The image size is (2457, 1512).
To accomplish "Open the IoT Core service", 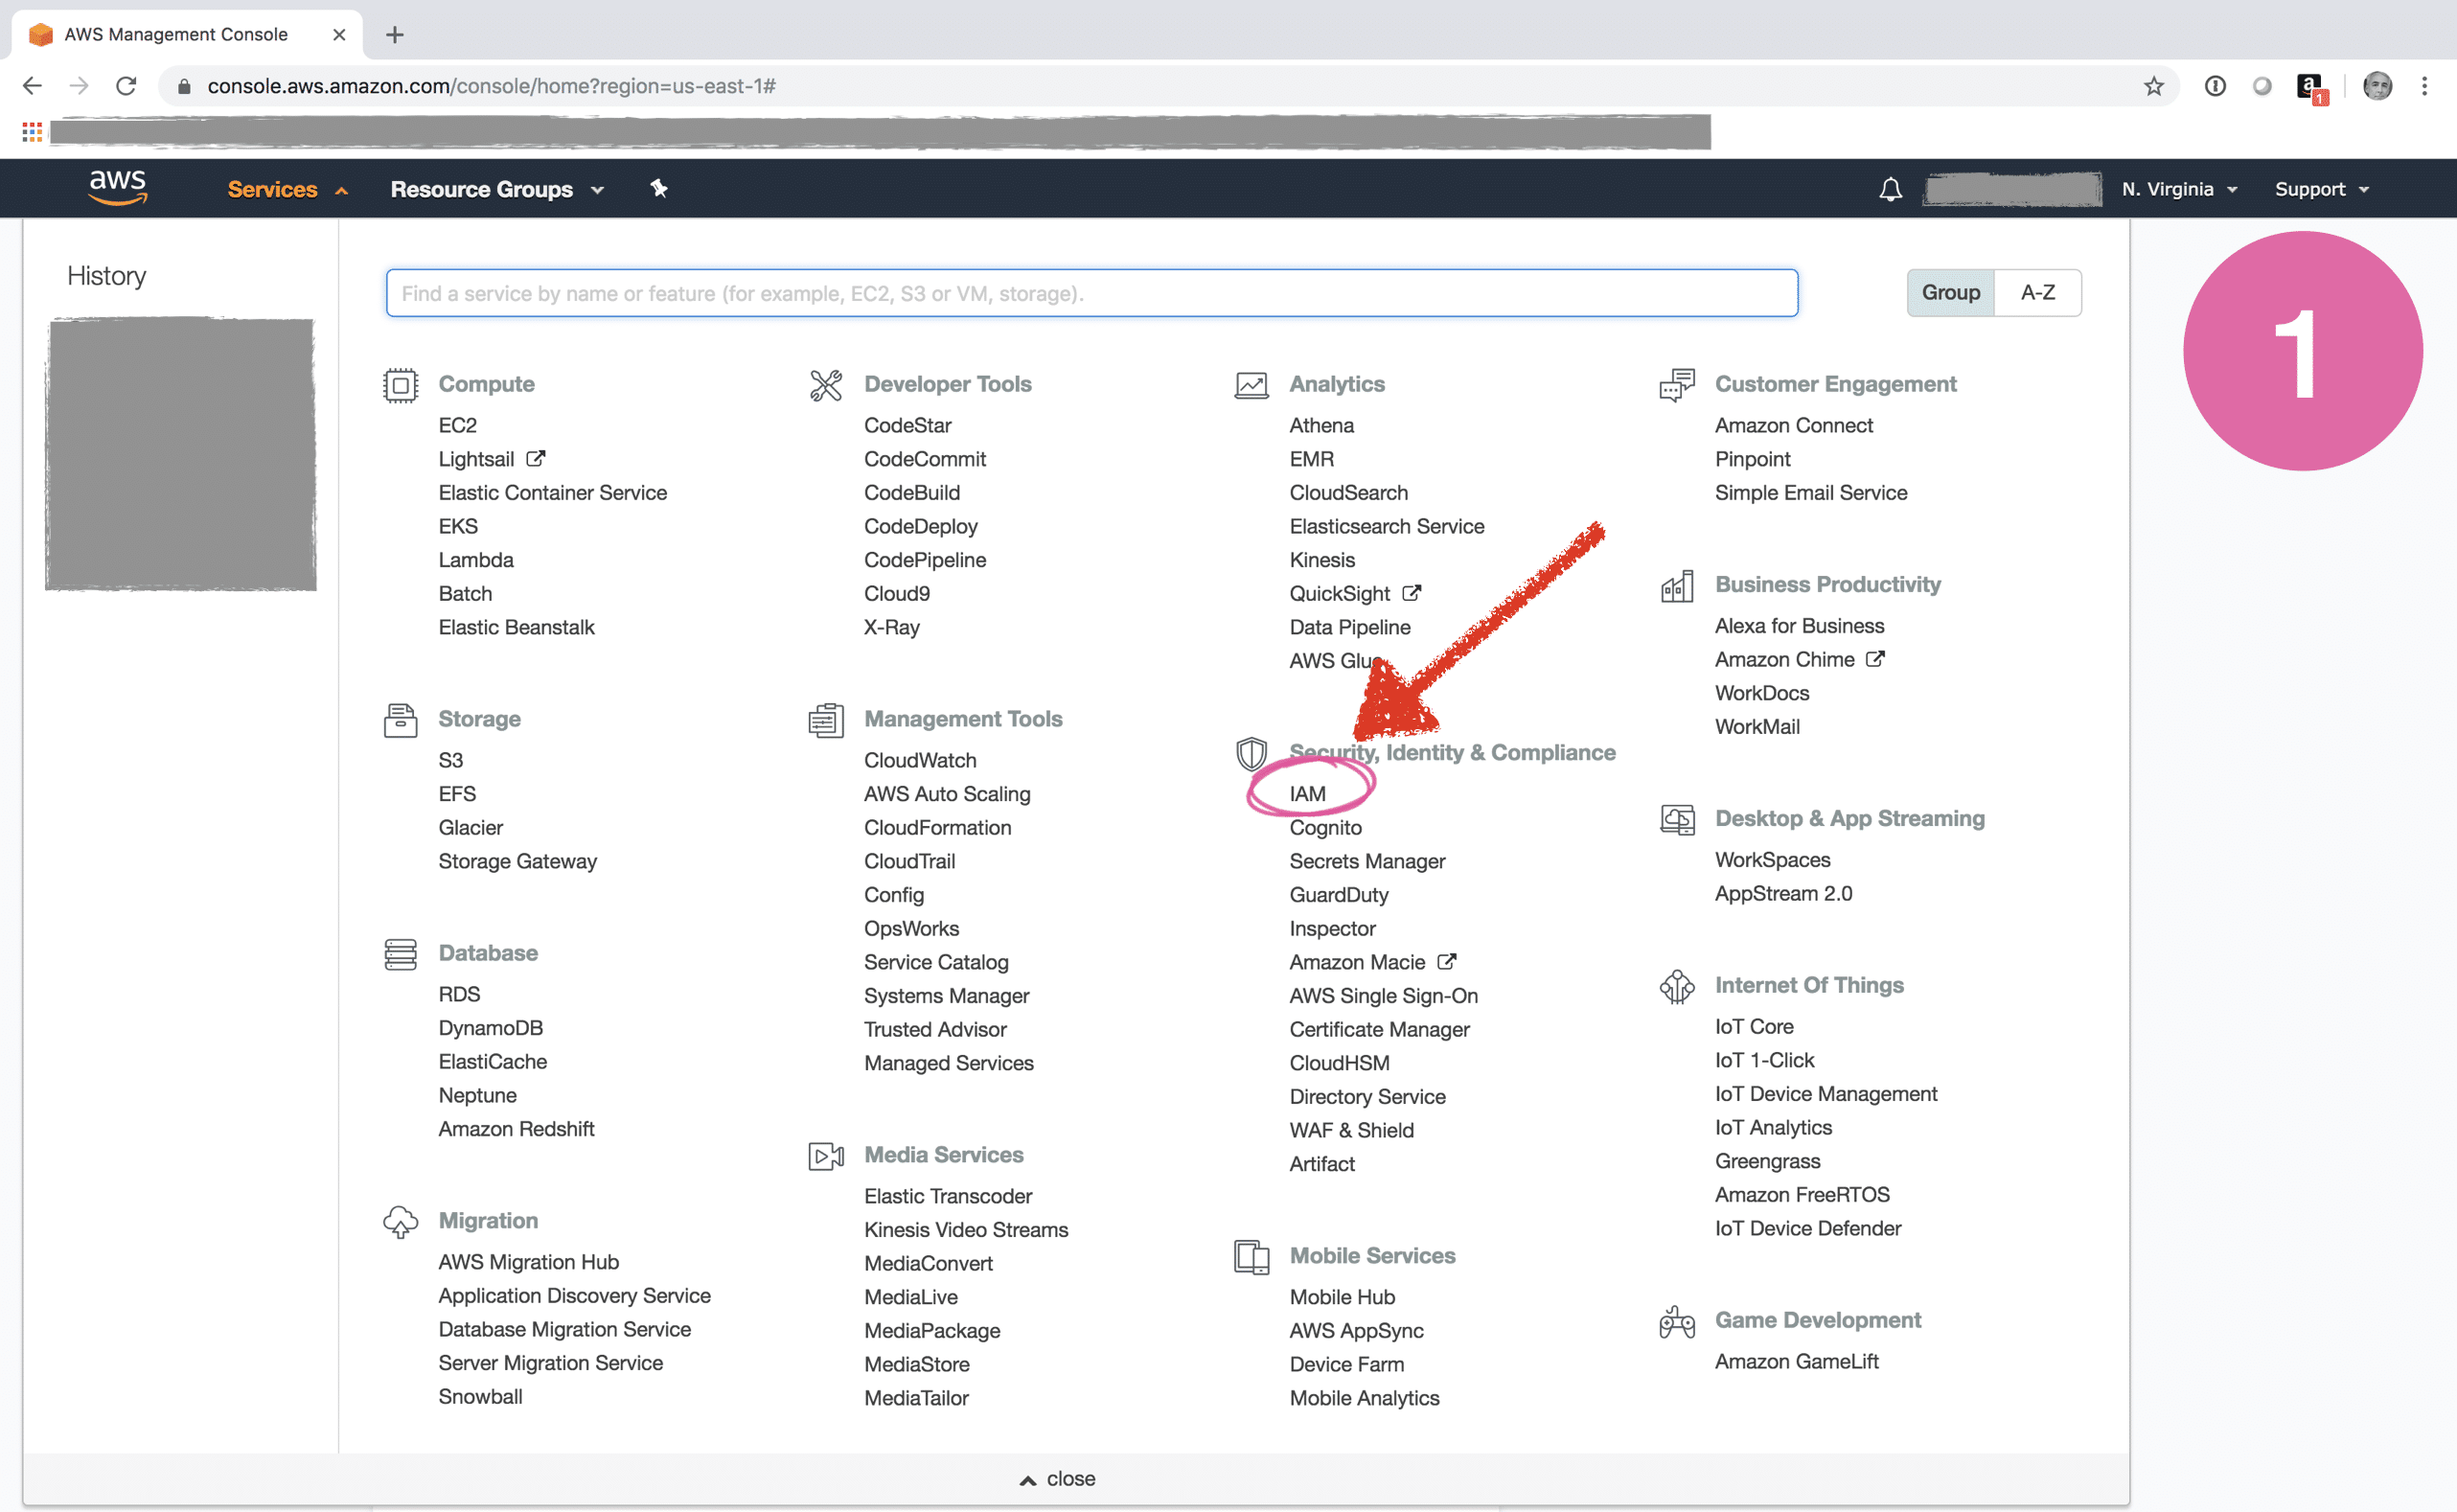I will coord(1753,1026).
